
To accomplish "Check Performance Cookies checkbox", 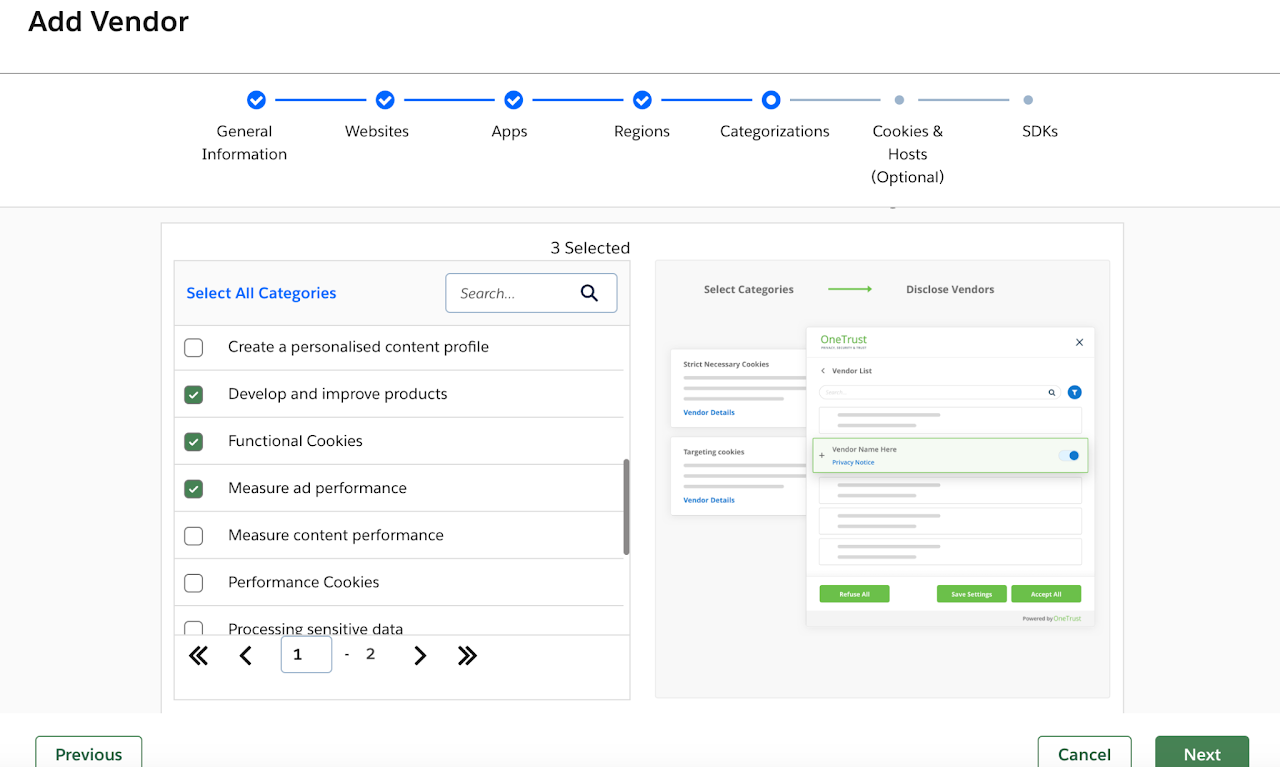I will [194, 582].
